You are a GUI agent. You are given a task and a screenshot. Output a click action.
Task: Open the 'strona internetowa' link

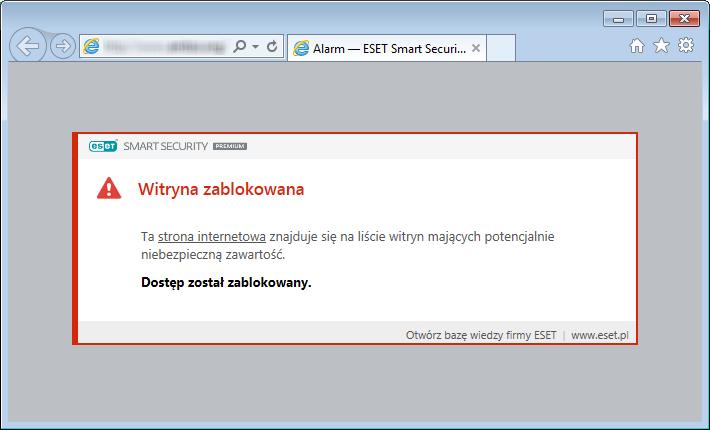[x=212, y=236]
